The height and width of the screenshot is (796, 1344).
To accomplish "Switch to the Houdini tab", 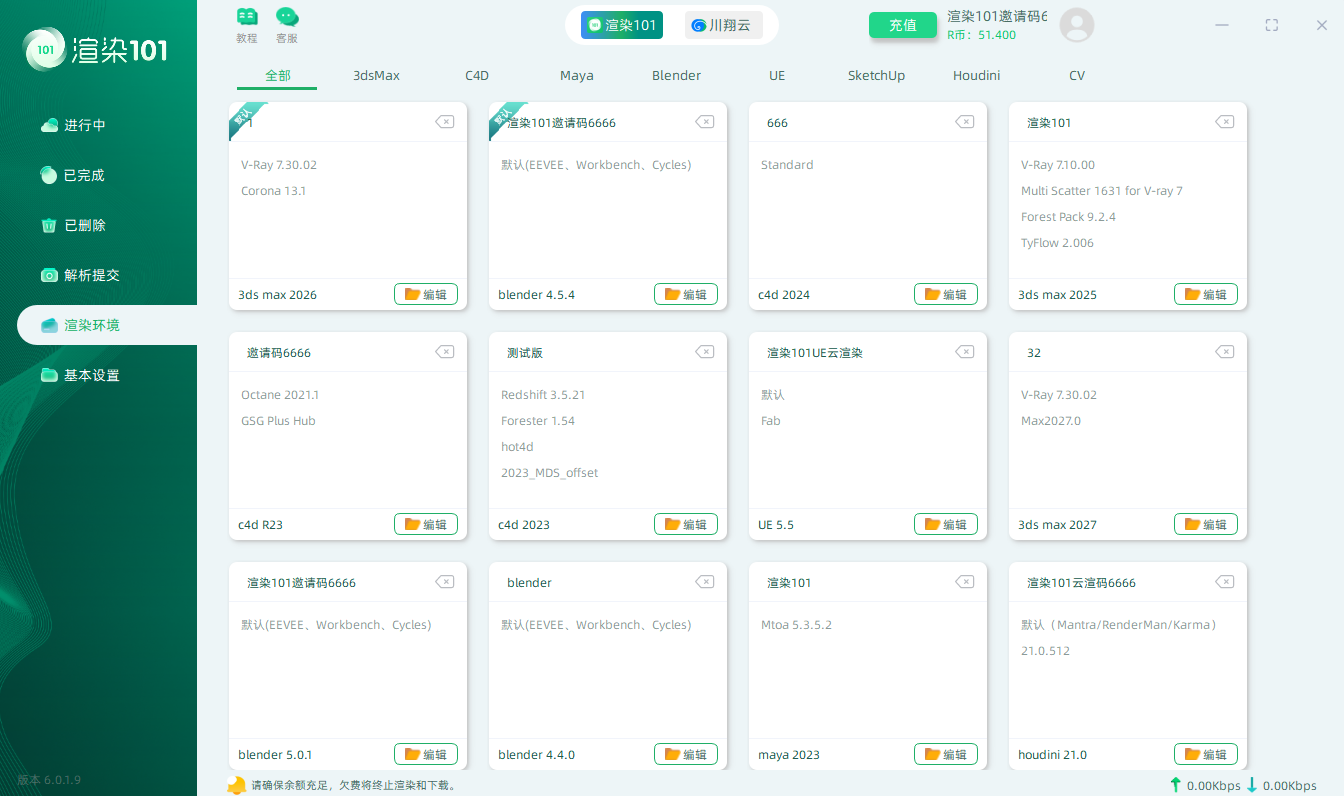I will pos(976,76).
